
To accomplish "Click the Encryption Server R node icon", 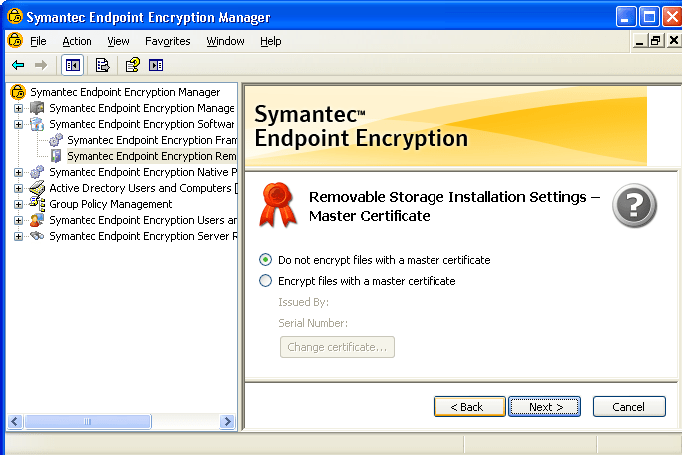I will click(x=37, y=236).
